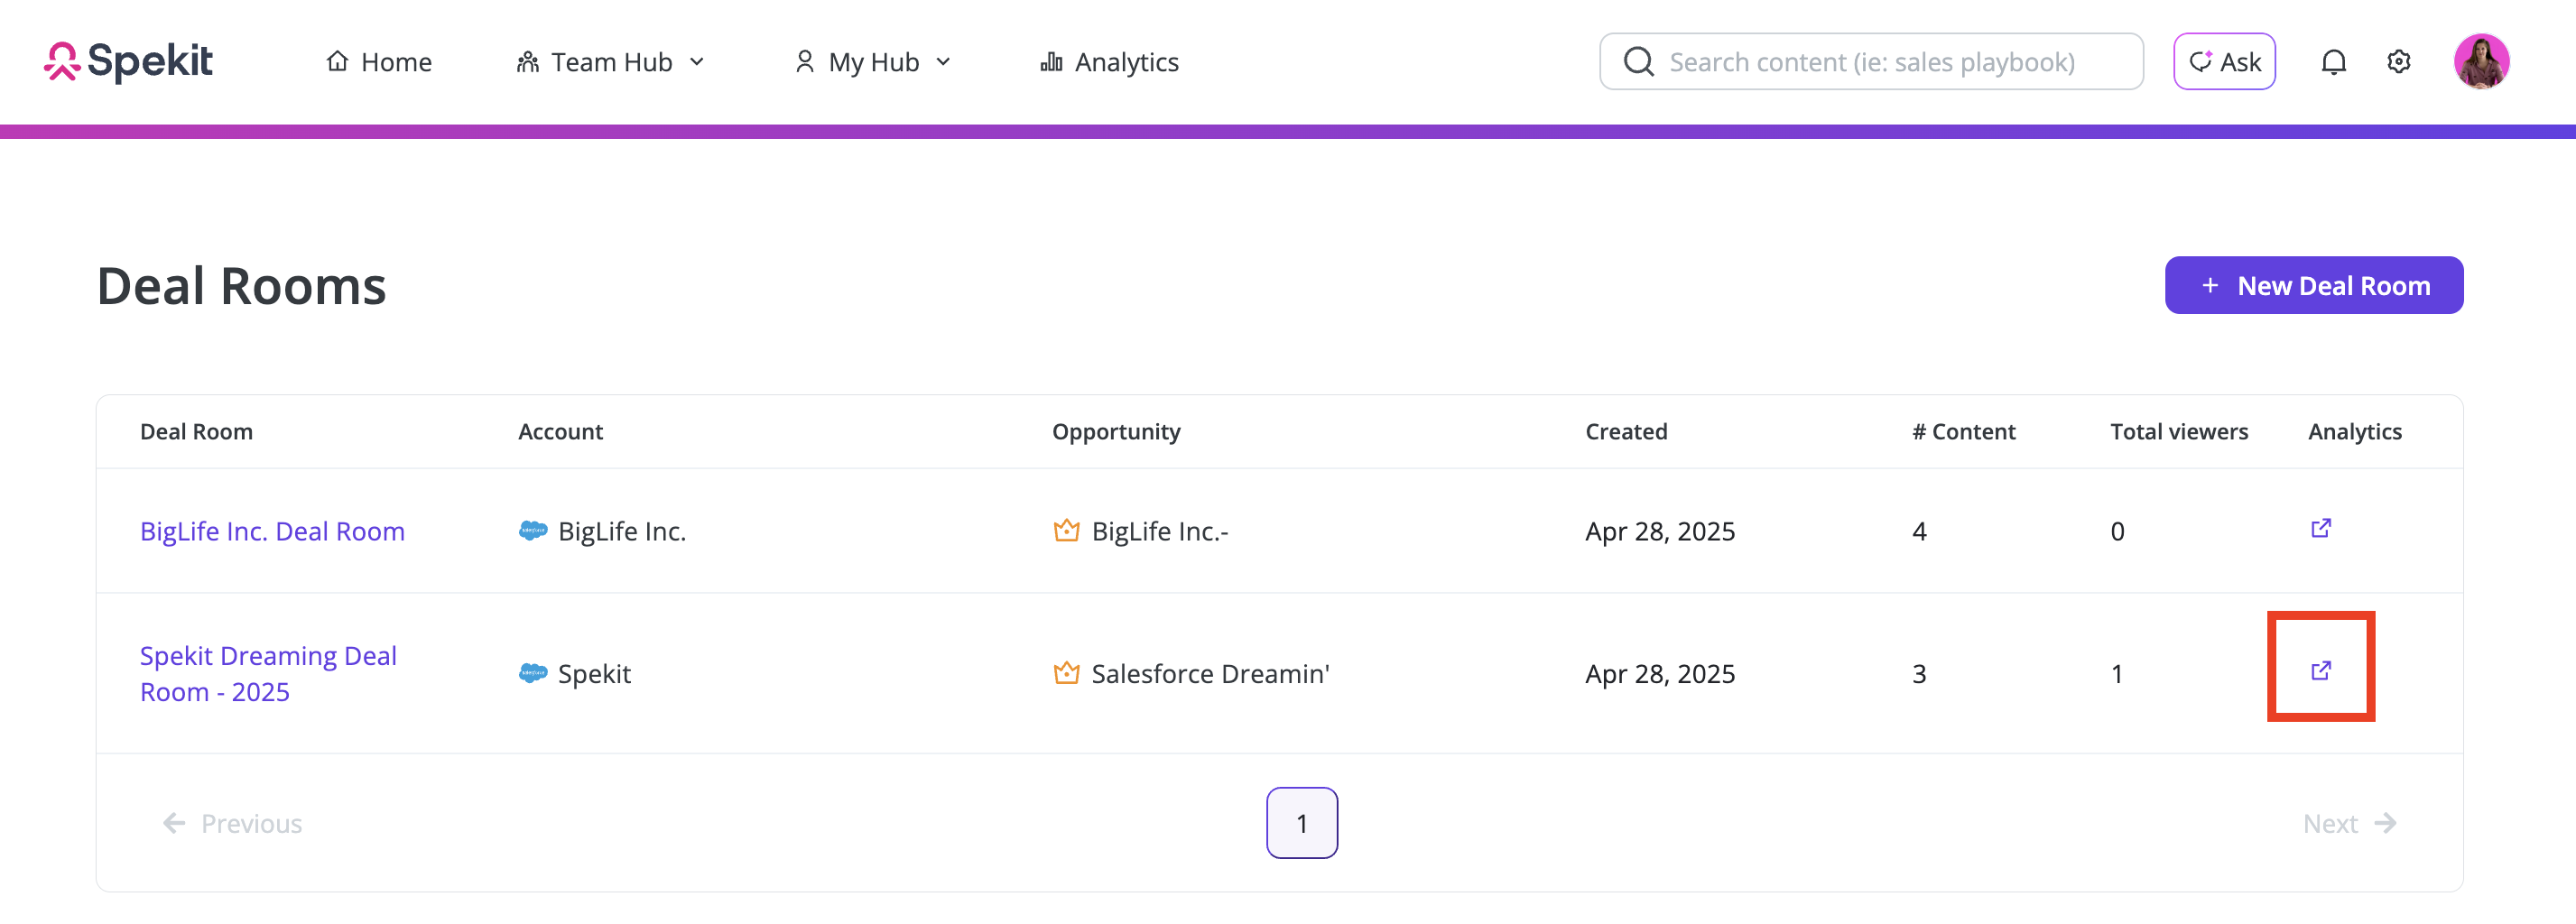Click the Analytics column header
The height and width of the screenshot is (924, 2576).
pos(2355,432)
